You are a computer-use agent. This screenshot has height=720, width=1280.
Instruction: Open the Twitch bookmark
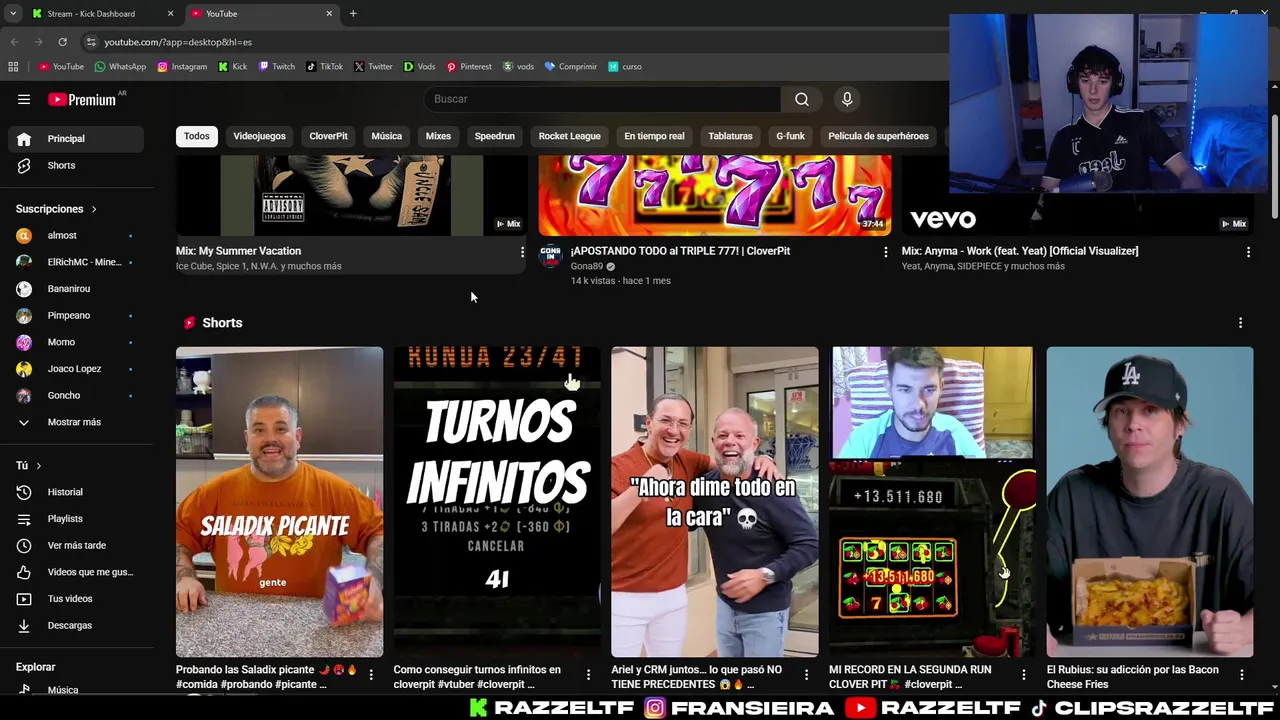[x=277, y=67]
